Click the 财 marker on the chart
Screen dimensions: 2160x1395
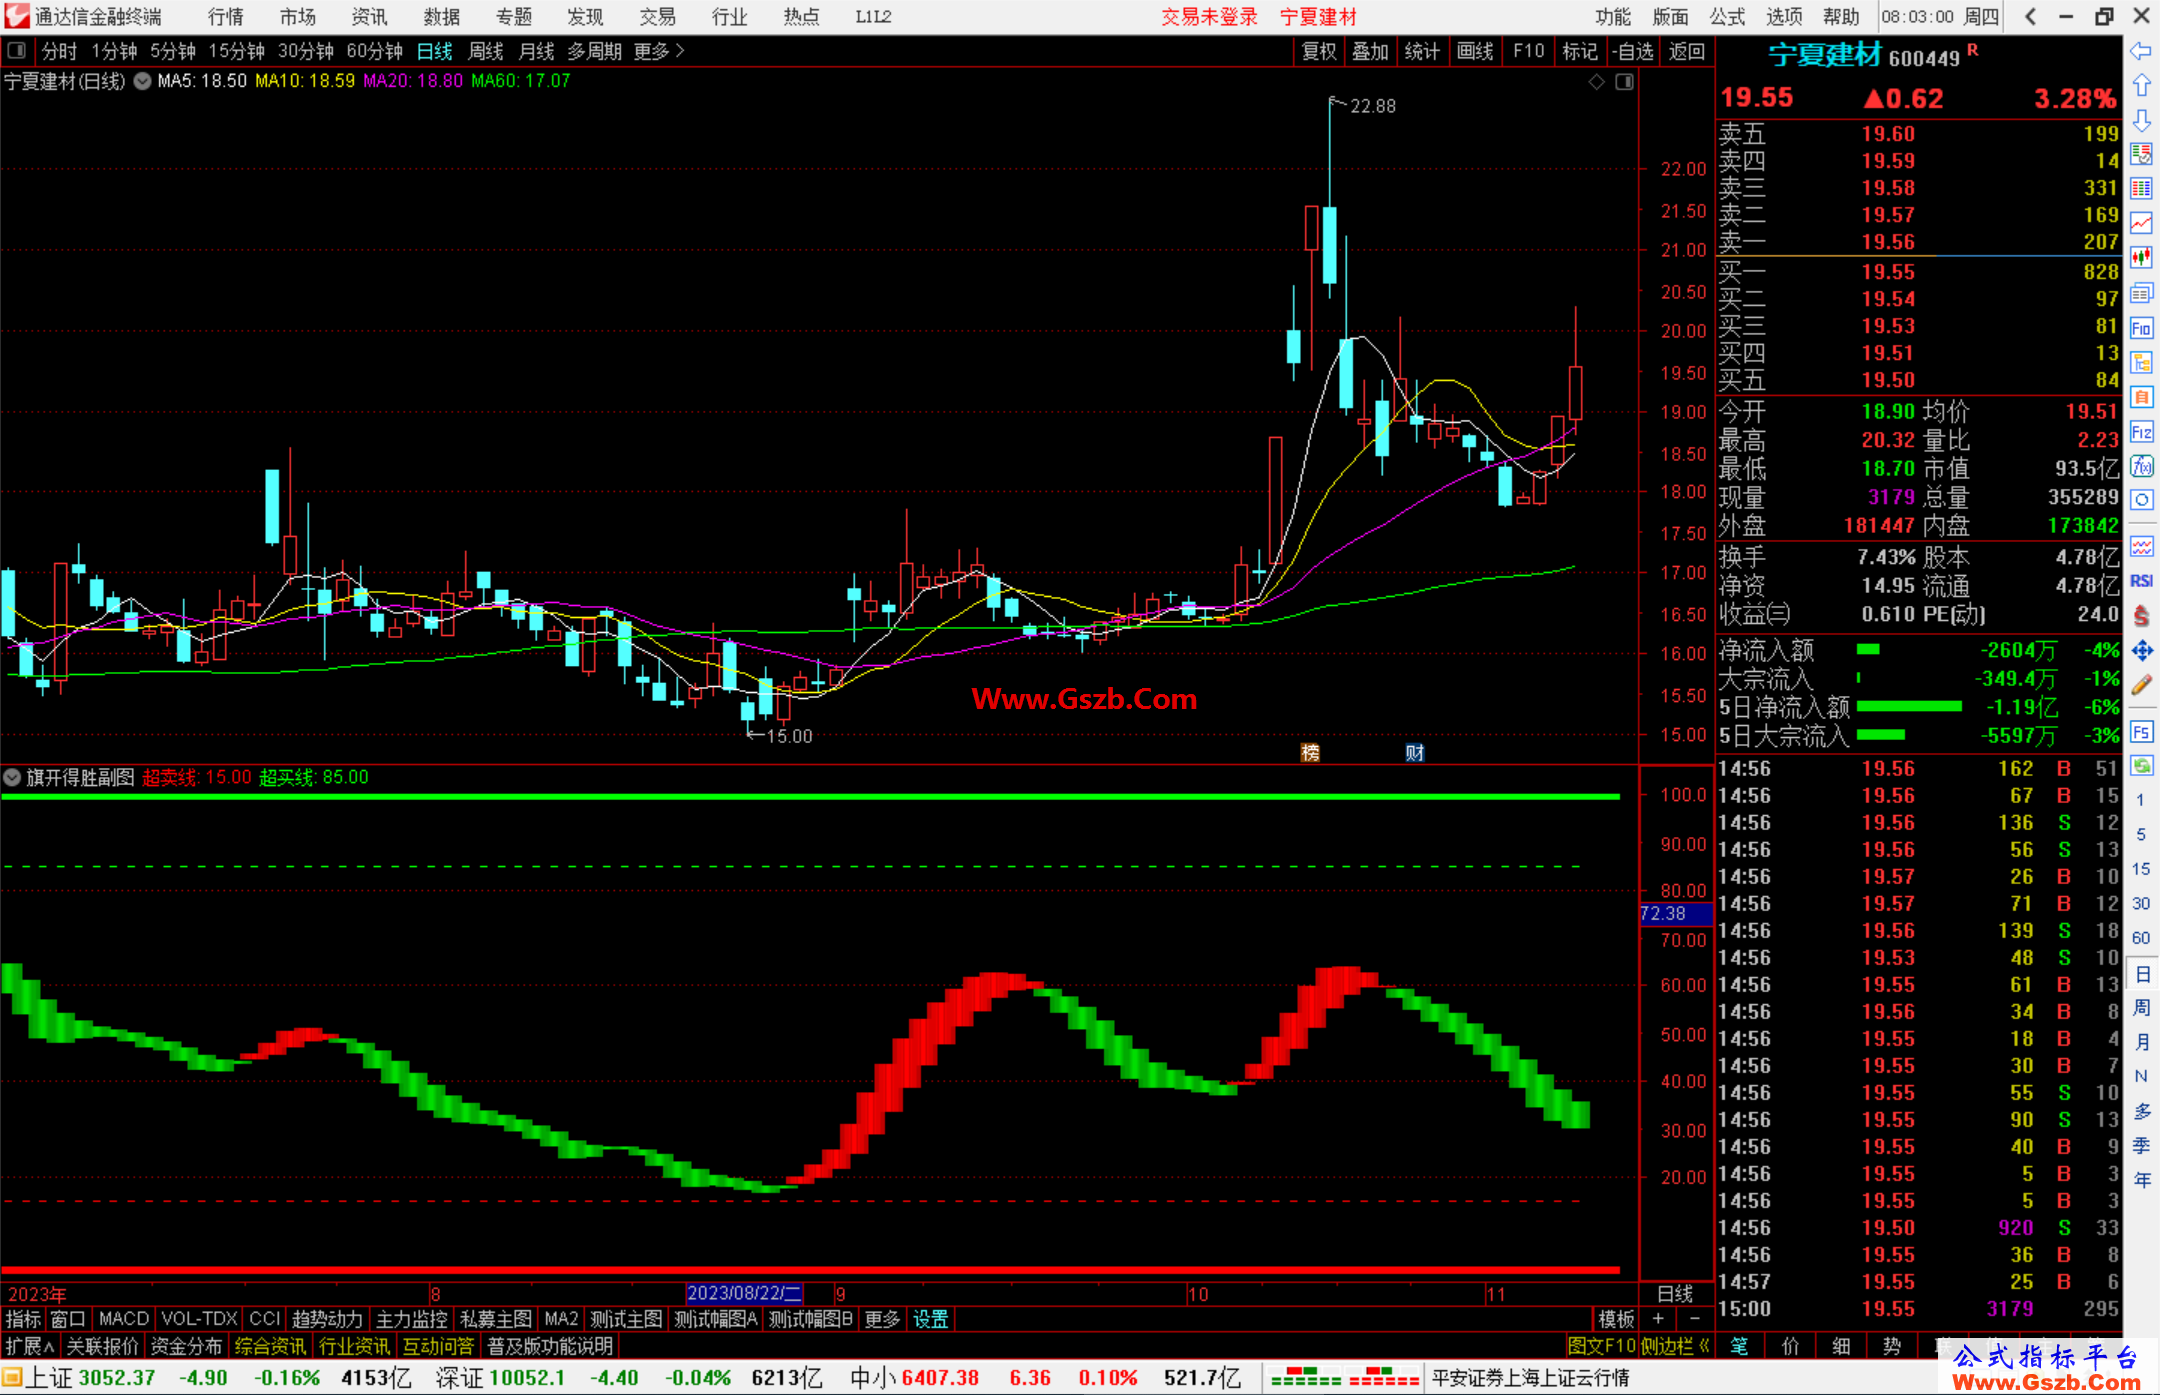pyautogui.click(x=1414, y=752)
